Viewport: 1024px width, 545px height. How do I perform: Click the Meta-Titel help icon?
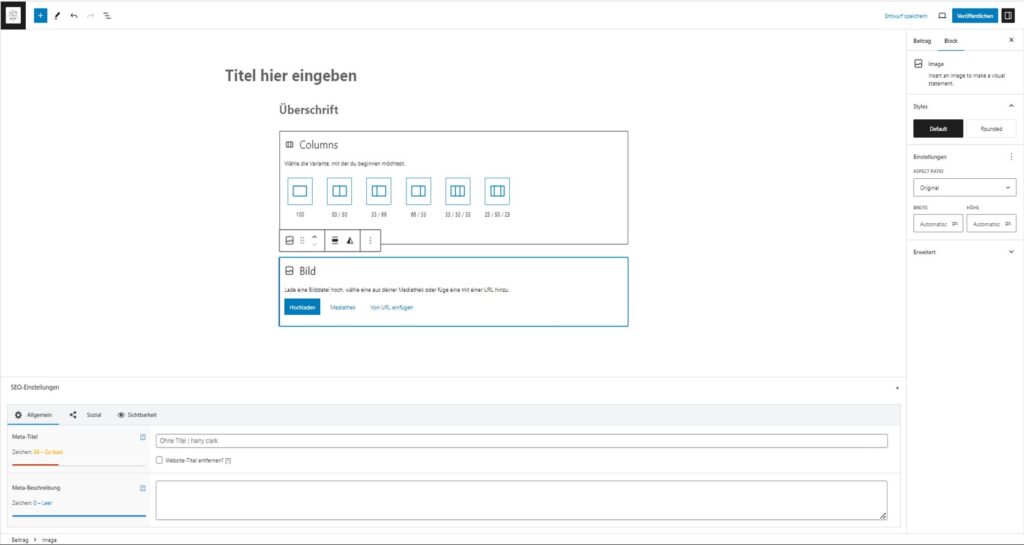143,437
